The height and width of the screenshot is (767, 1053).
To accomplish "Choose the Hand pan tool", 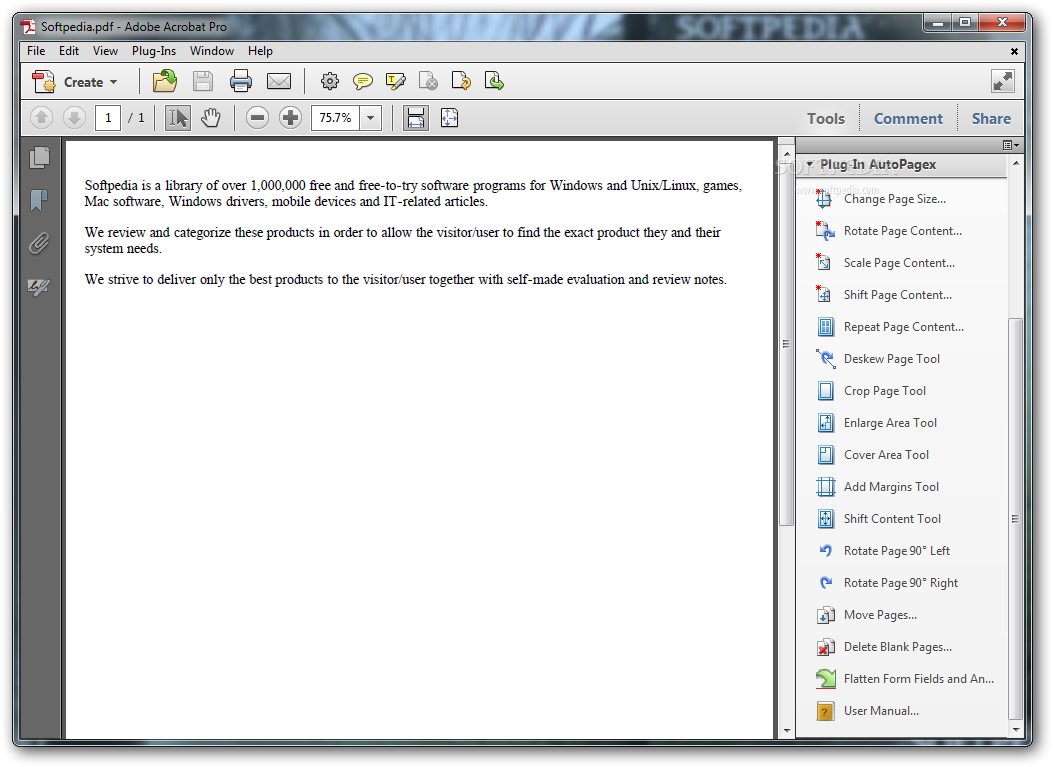I will (211, 118).
